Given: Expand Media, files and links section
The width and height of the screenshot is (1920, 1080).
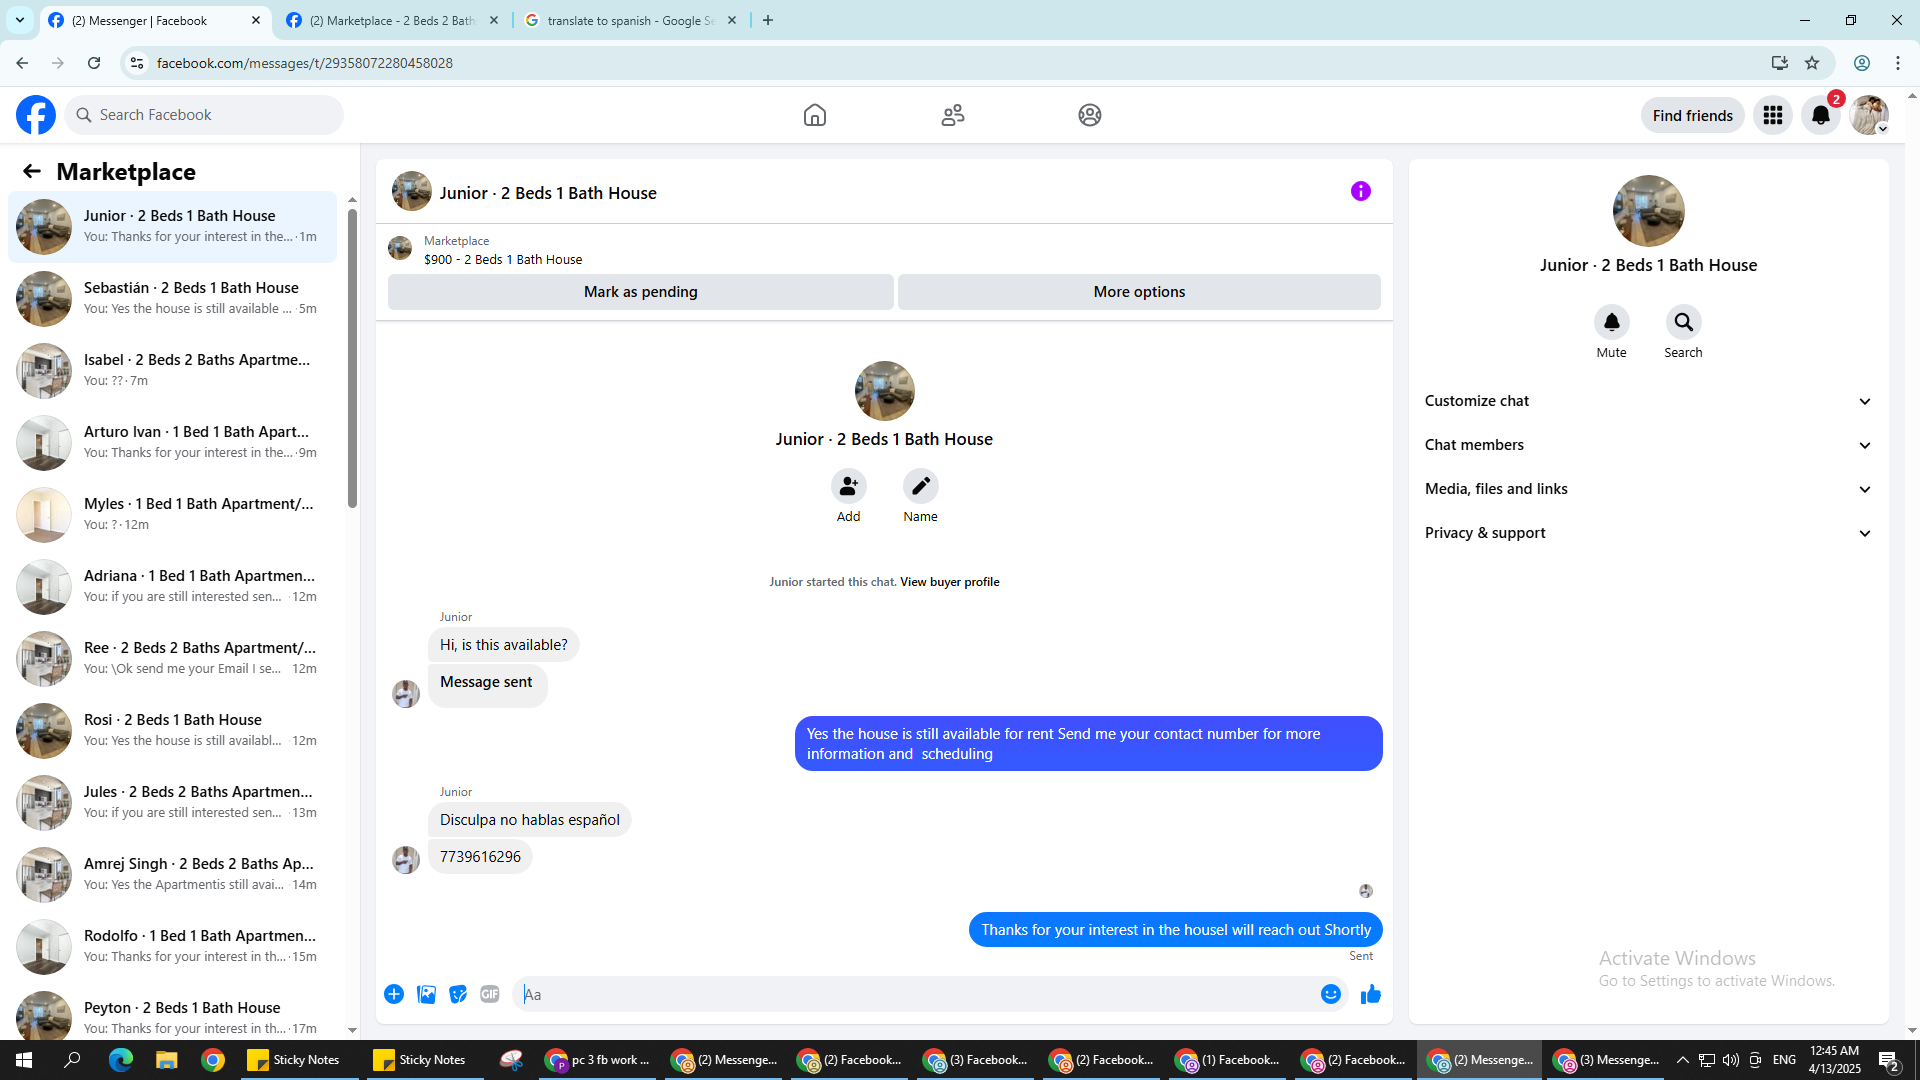Looking at the screenshot, I should [1648, 489].
